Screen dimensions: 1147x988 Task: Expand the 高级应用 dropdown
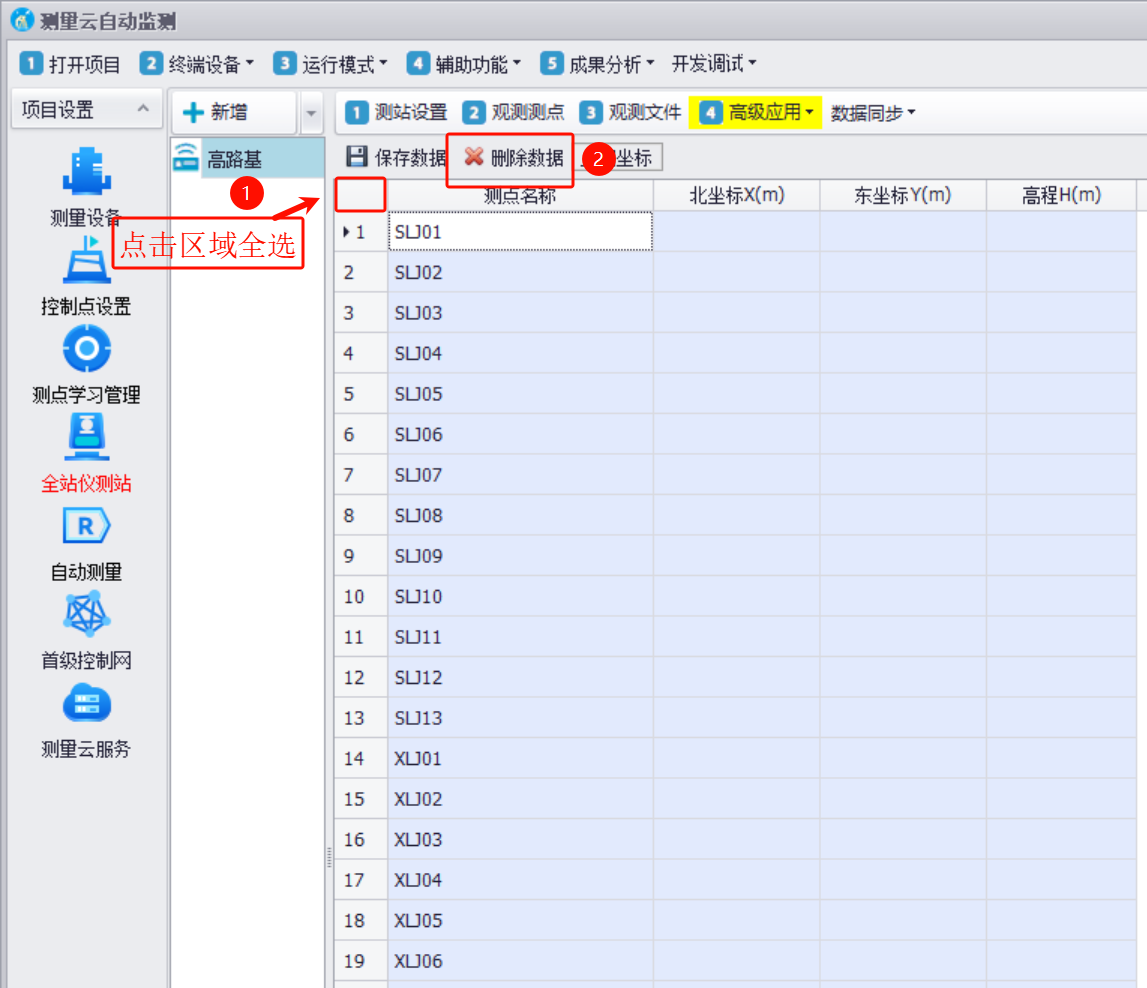(757, 113)
